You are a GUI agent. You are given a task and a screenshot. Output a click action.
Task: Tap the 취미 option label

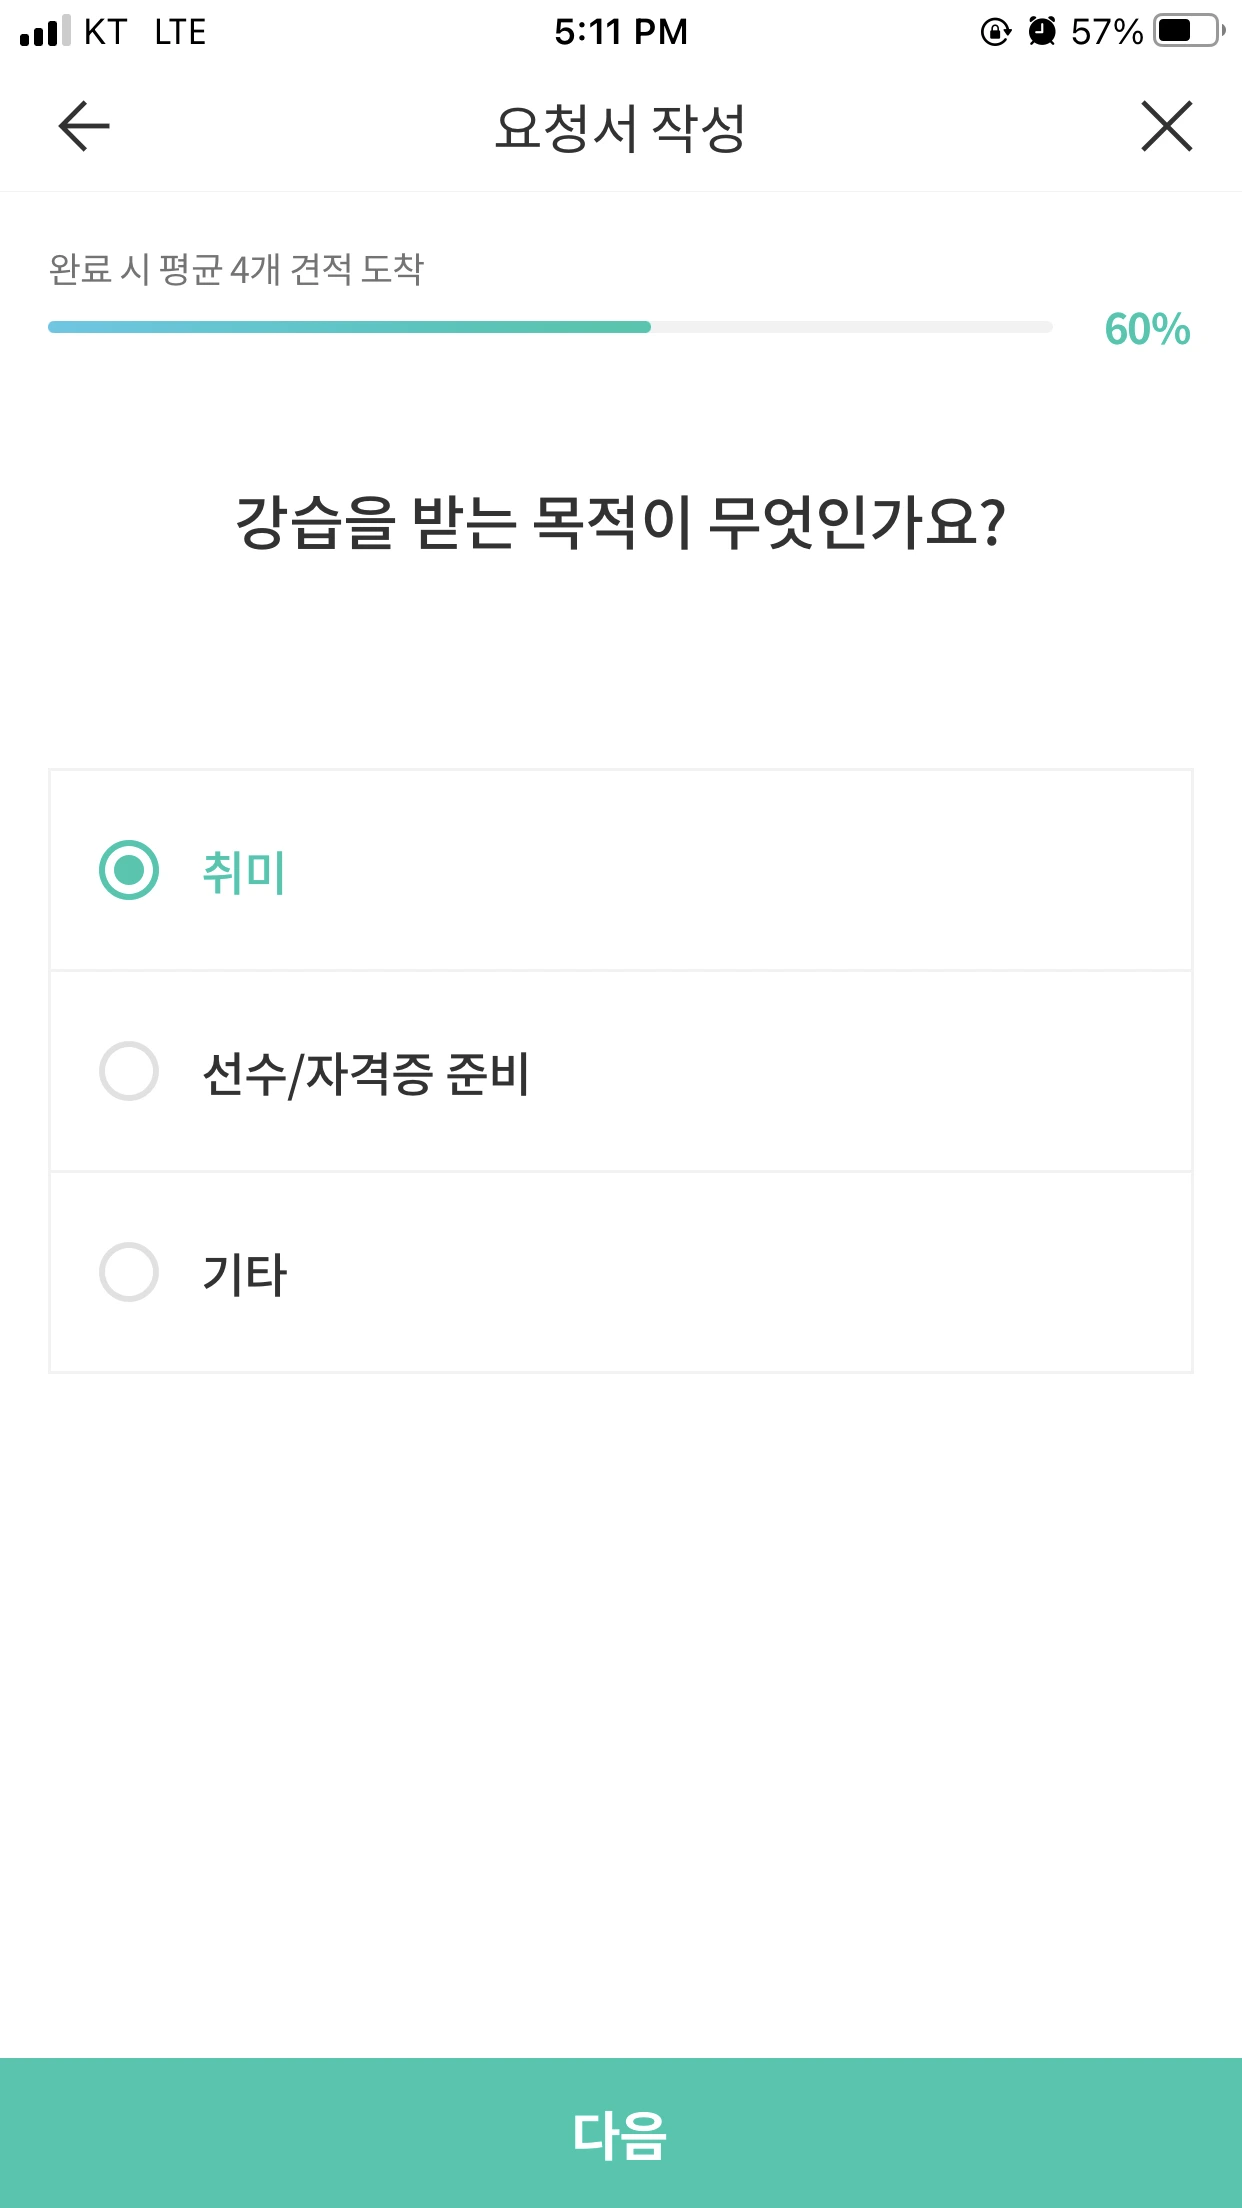pos(244,871)
